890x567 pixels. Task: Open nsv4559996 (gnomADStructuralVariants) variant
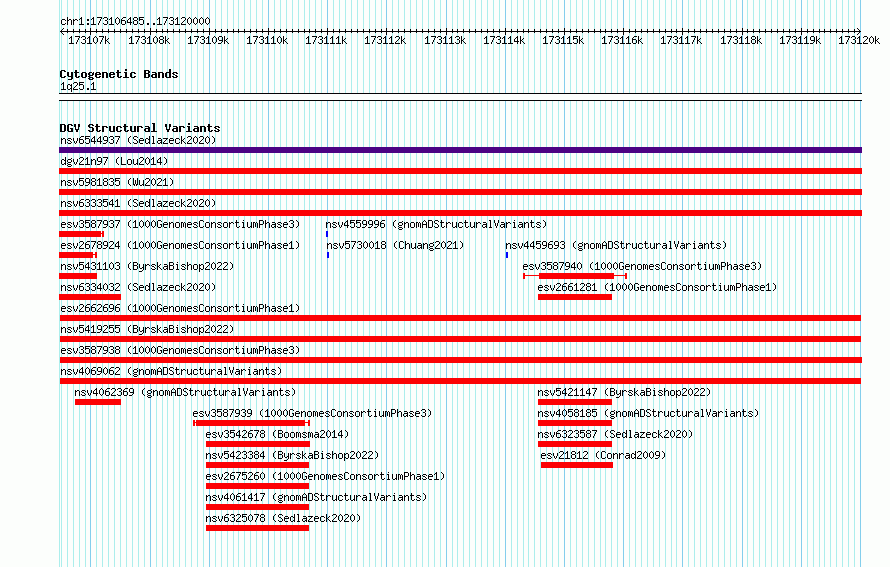tap(436, 224)
